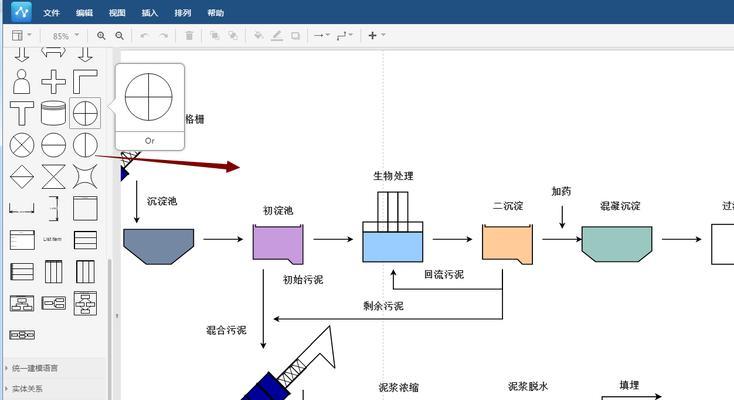Open the 插入 menu
Viewport: 734px width, 400px height.
tap(150, 13)
